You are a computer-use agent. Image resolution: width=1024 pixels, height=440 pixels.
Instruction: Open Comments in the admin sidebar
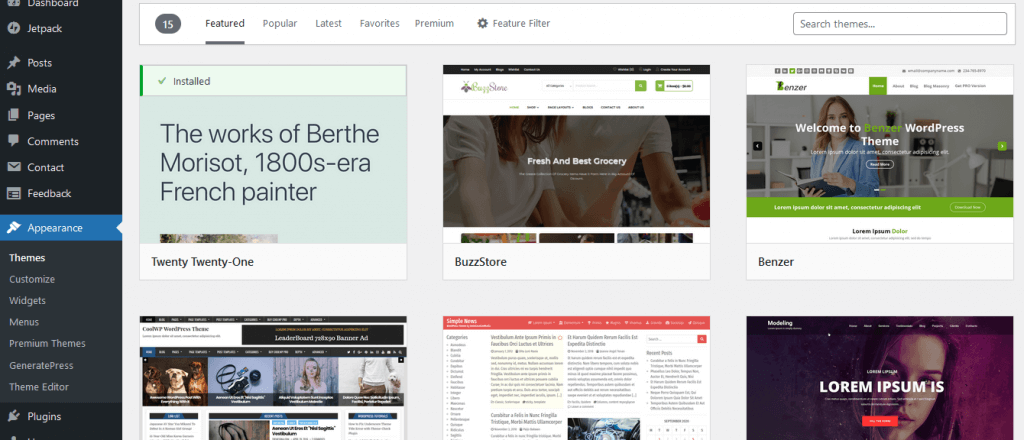(x=53, y=141)
